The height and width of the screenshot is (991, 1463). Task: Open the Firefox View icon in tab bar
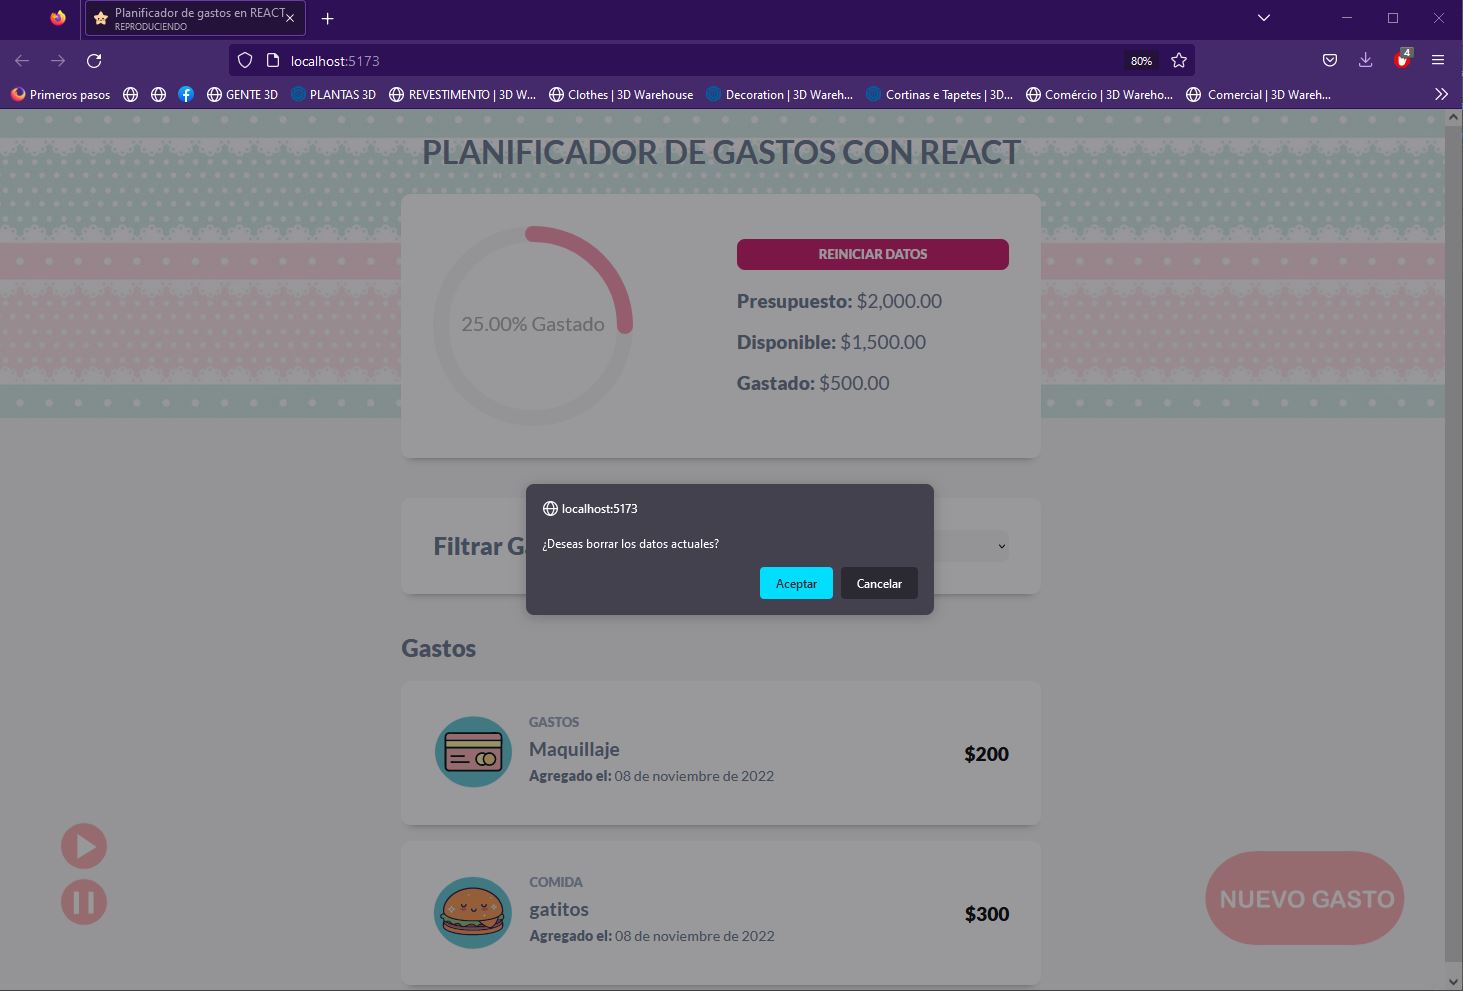(x=58, y=18)
